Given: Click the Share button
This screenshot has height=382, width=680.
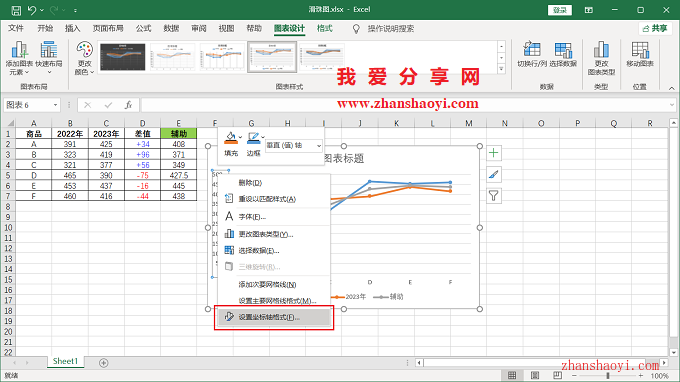Looking at the screenshot, I should (655, 29).
